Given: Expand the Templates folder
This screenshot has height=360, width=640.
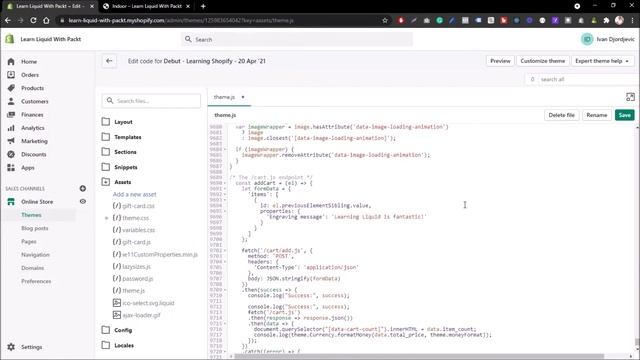Looking at the screenshot, I should (x=127, y=137).
